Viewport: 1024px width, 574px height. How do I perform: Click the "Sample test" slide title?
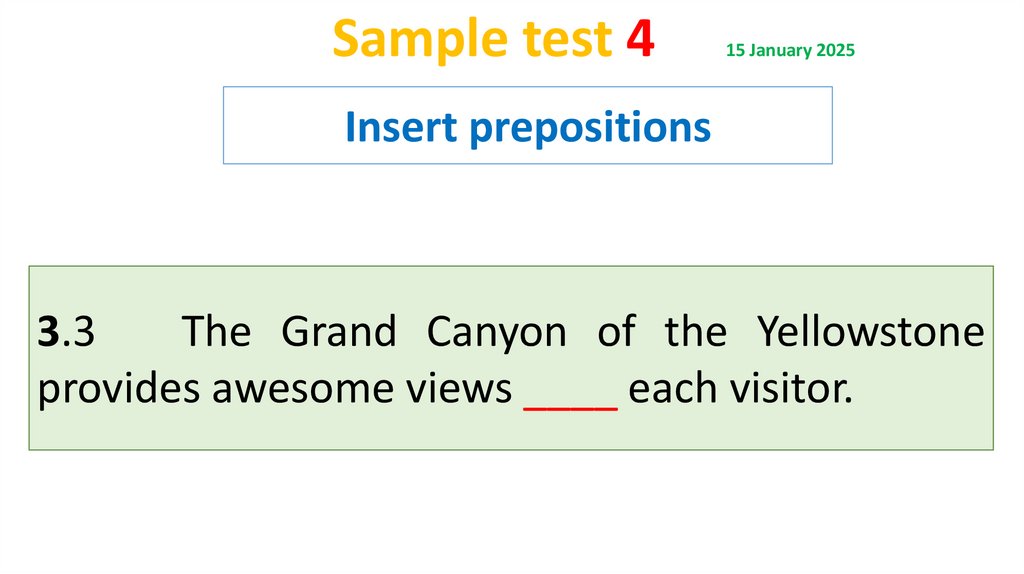coord(471,39)
